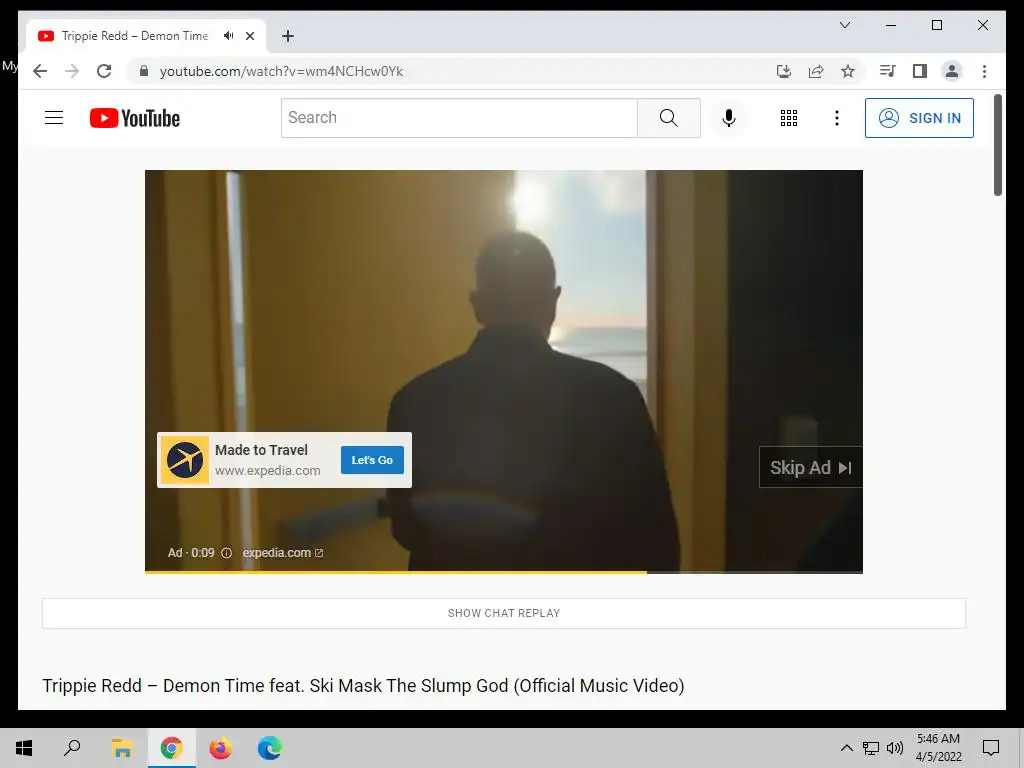The height and width of the screenshot is (768, 1024).
Task: Open the YouTube hamburger guide menu
Action: [54, 118]
